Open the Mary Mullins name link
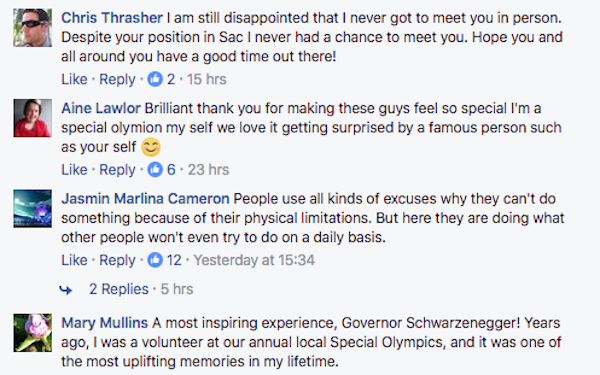 pos(104,323)
